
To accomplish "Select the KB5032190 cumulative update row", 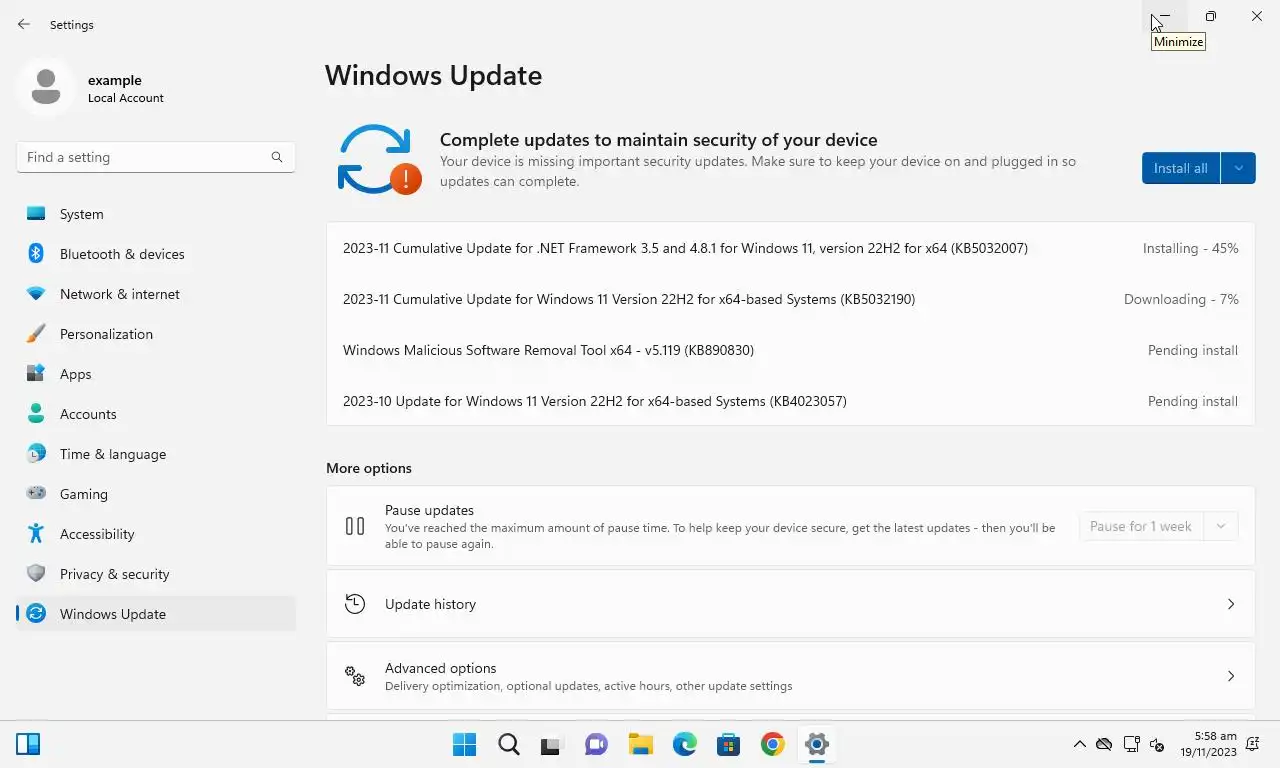I will [790, 299].
